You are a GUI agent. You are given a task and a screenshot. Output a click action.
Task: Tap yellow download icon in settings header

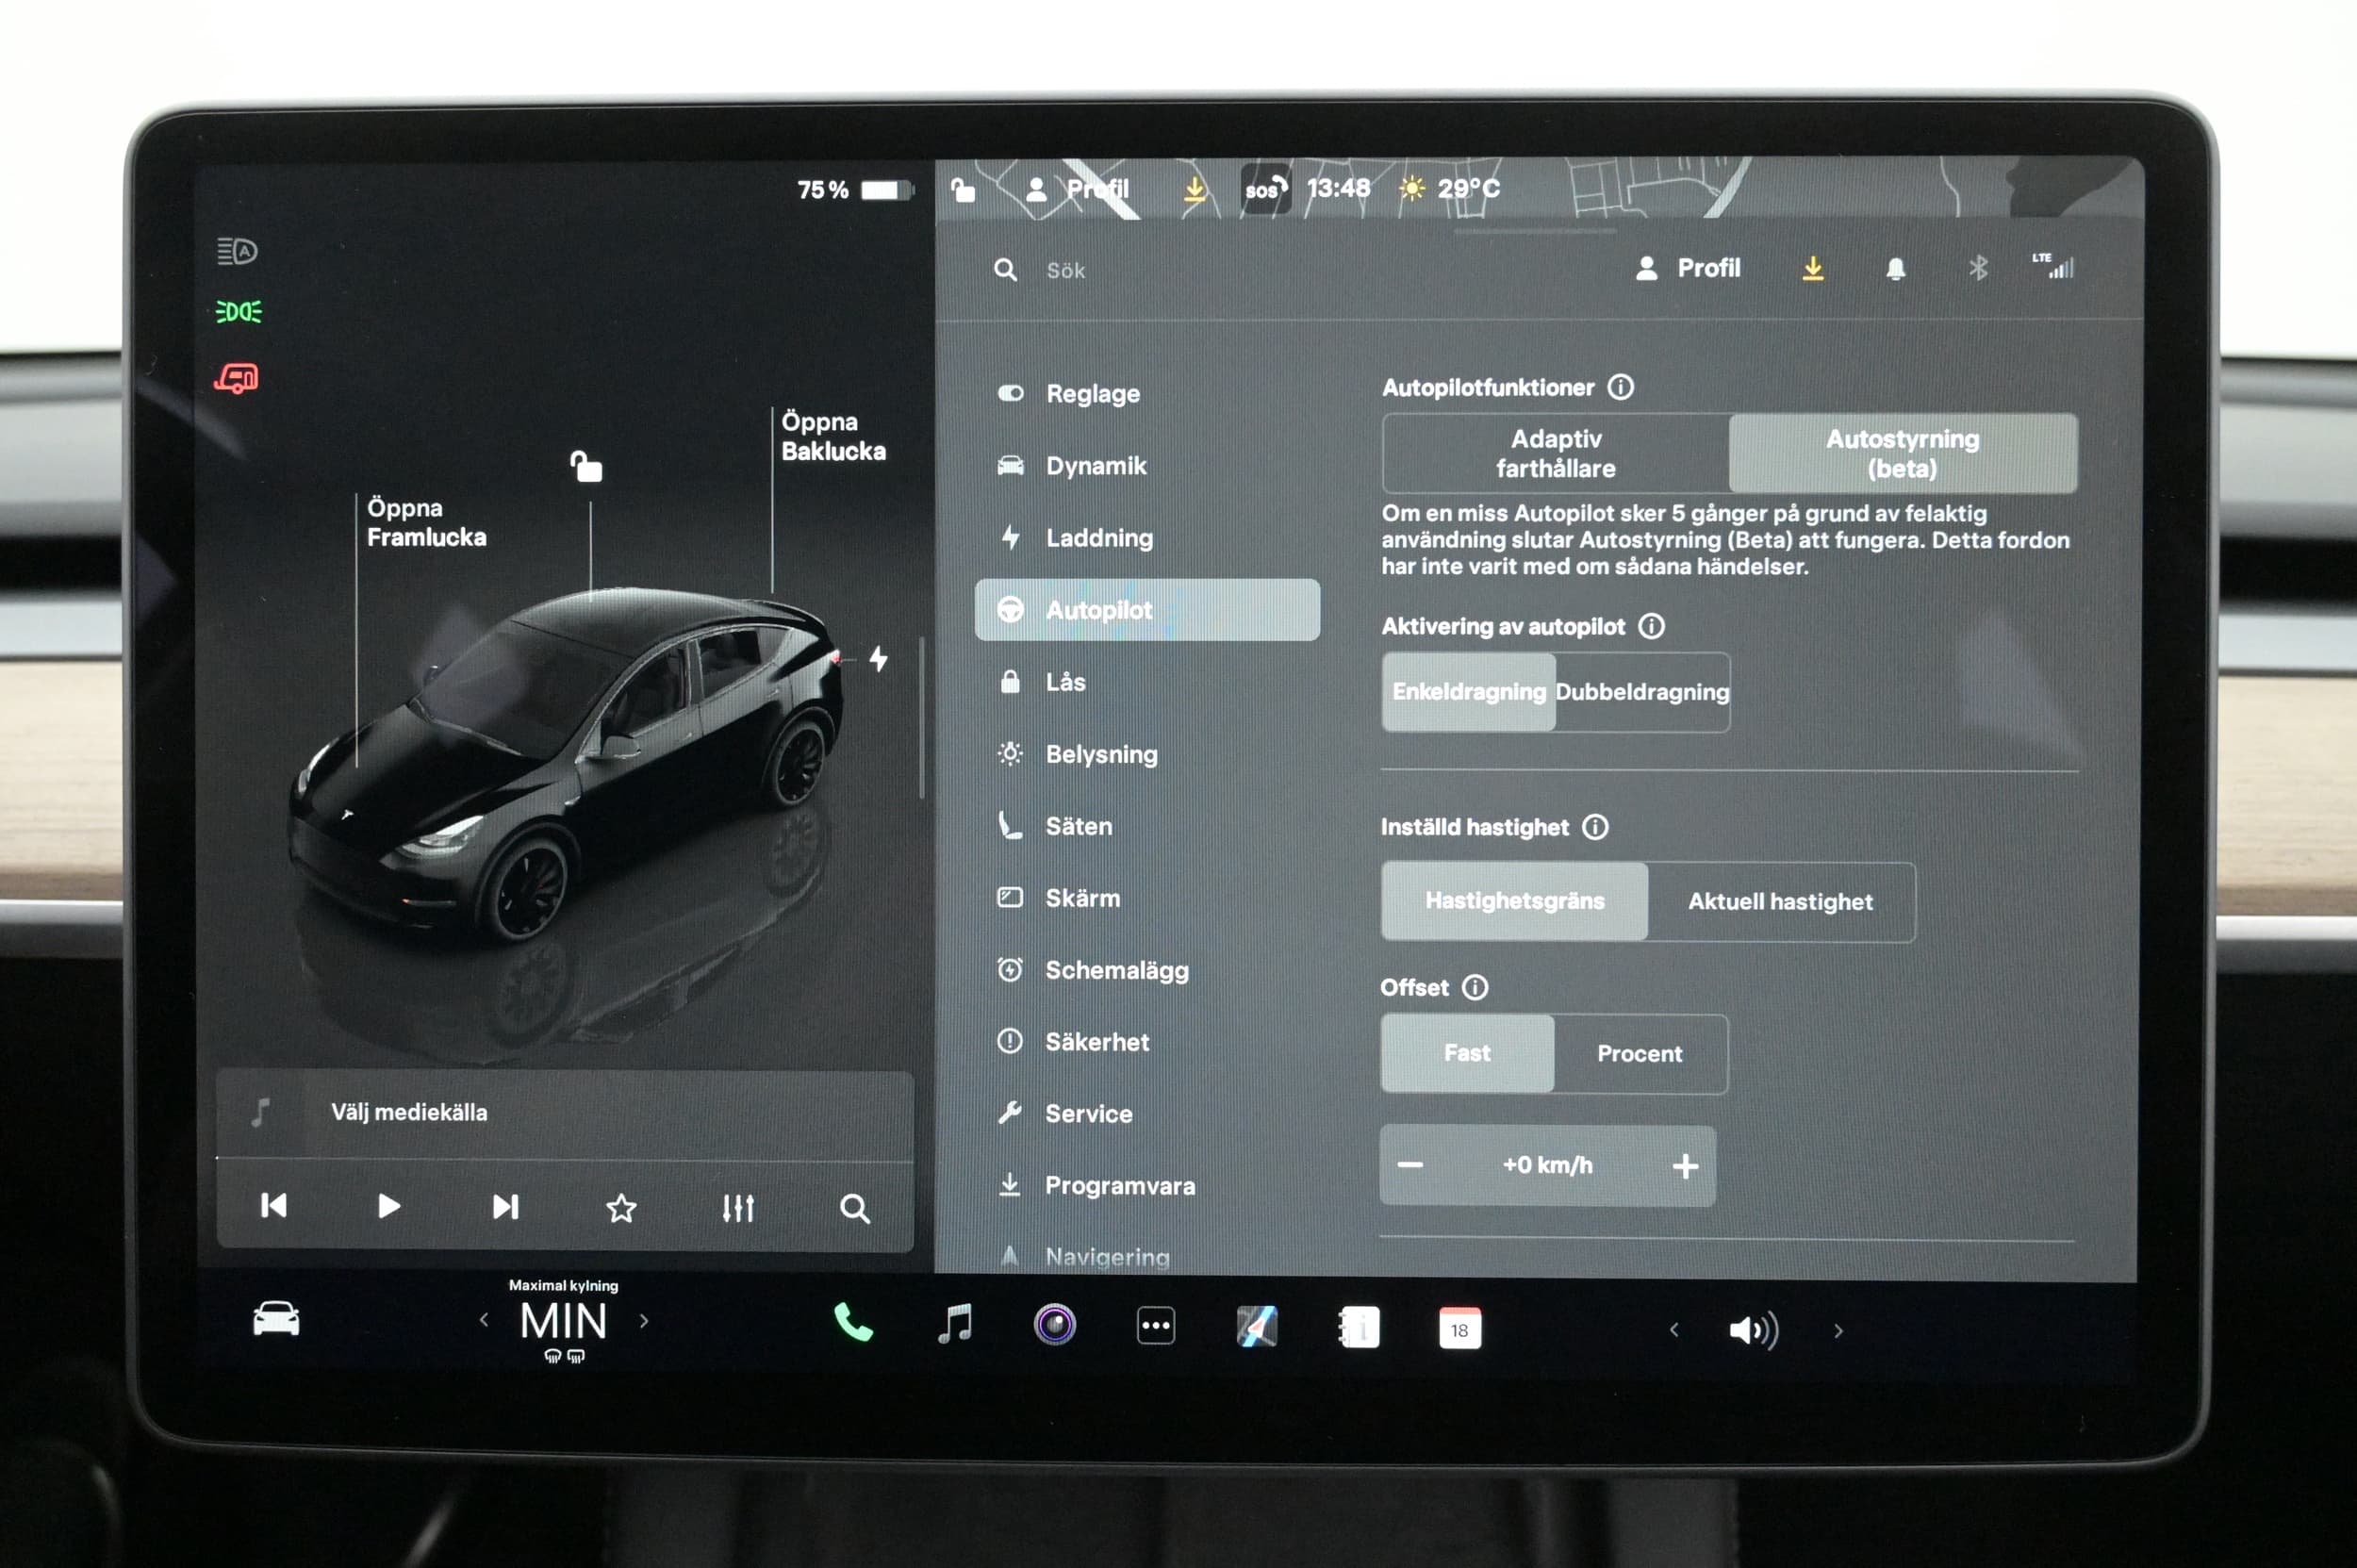(1812, 268)
